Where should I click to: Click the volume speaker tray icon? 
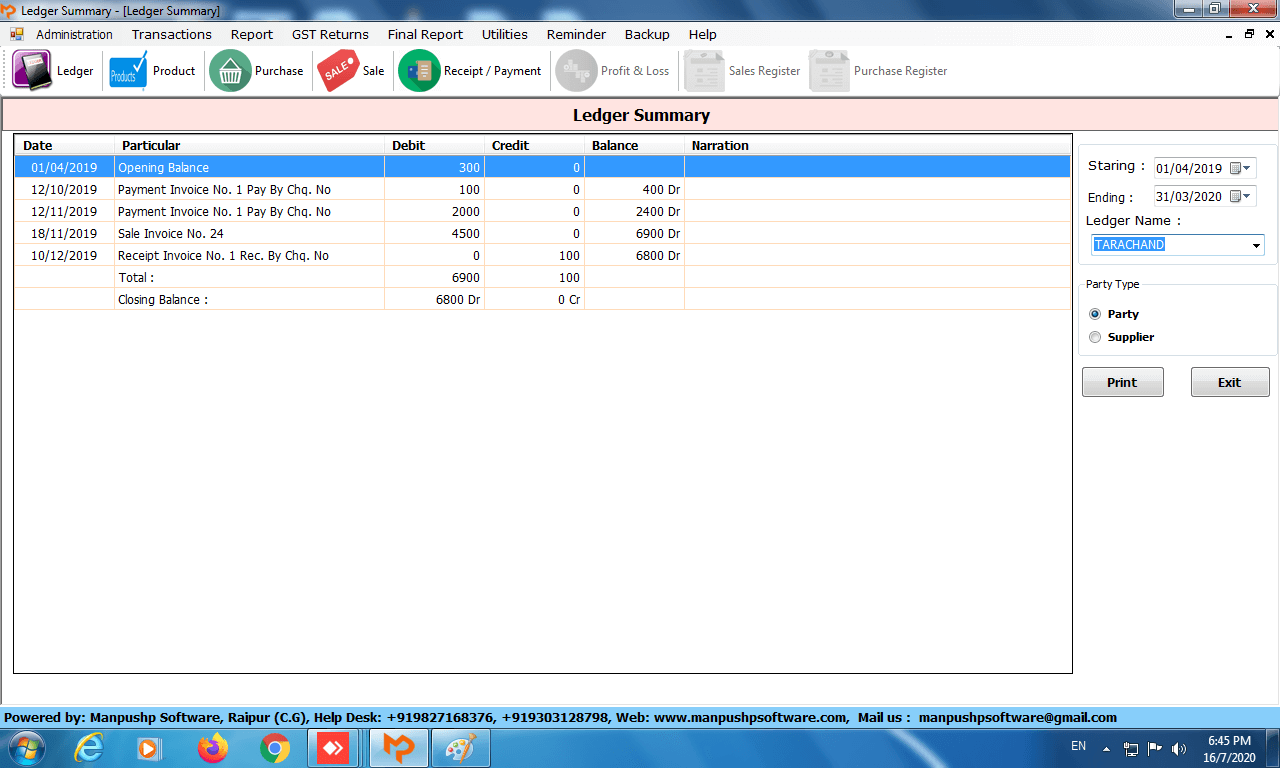(x=1178, y=748)
